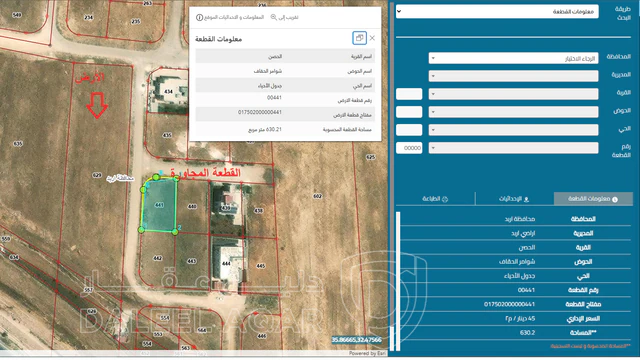
Task: Click parcel 557 on the map
Action: click(x=88, y=290)
